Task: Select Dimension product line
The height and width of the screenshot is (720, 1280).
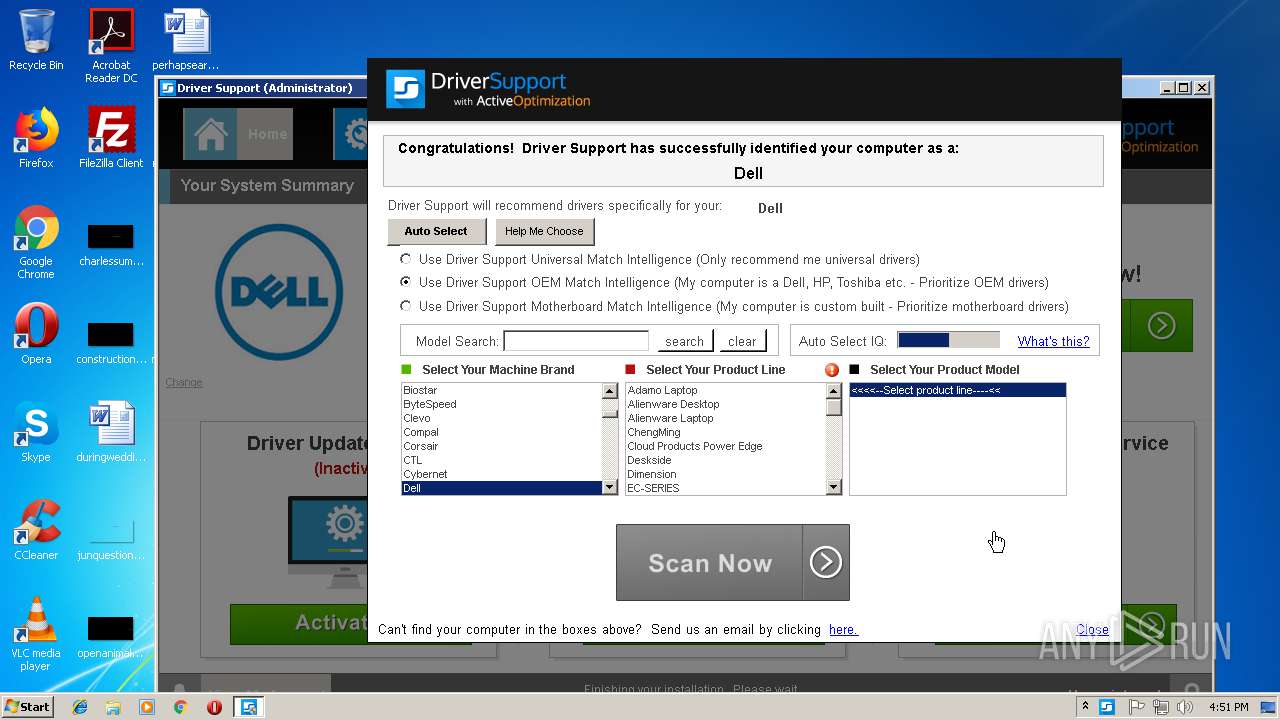Action: pos(725,474)
